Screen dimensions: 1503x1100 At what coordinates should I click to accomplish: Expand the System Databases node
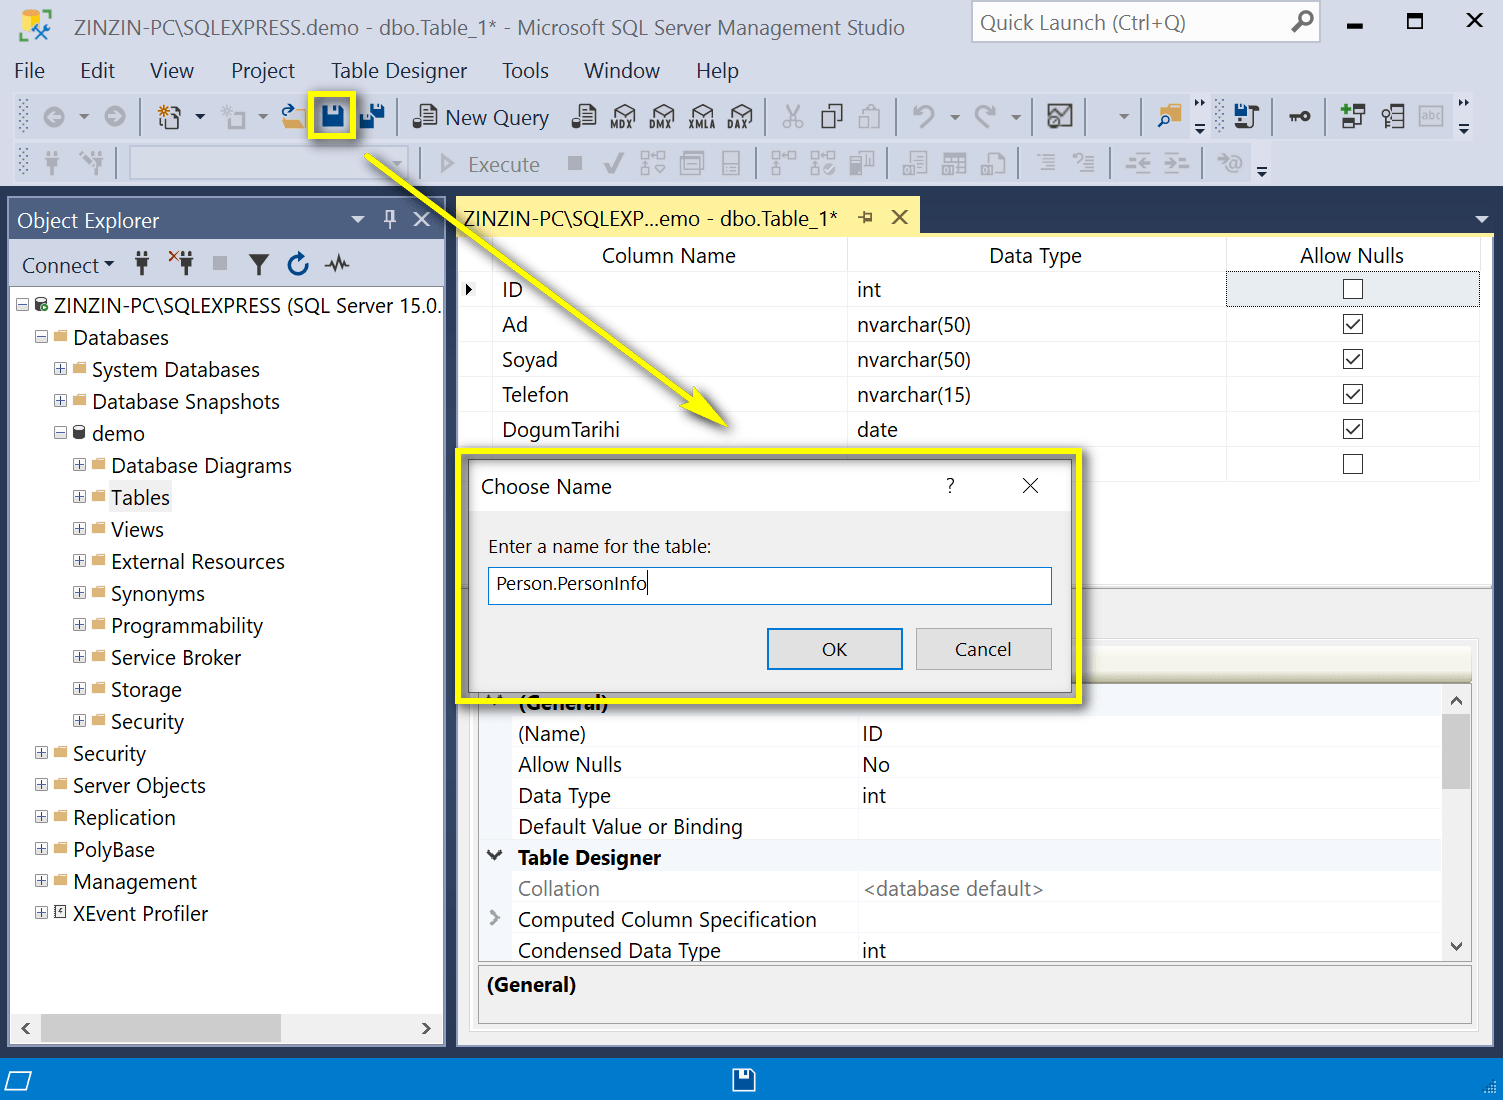point(60,369)
